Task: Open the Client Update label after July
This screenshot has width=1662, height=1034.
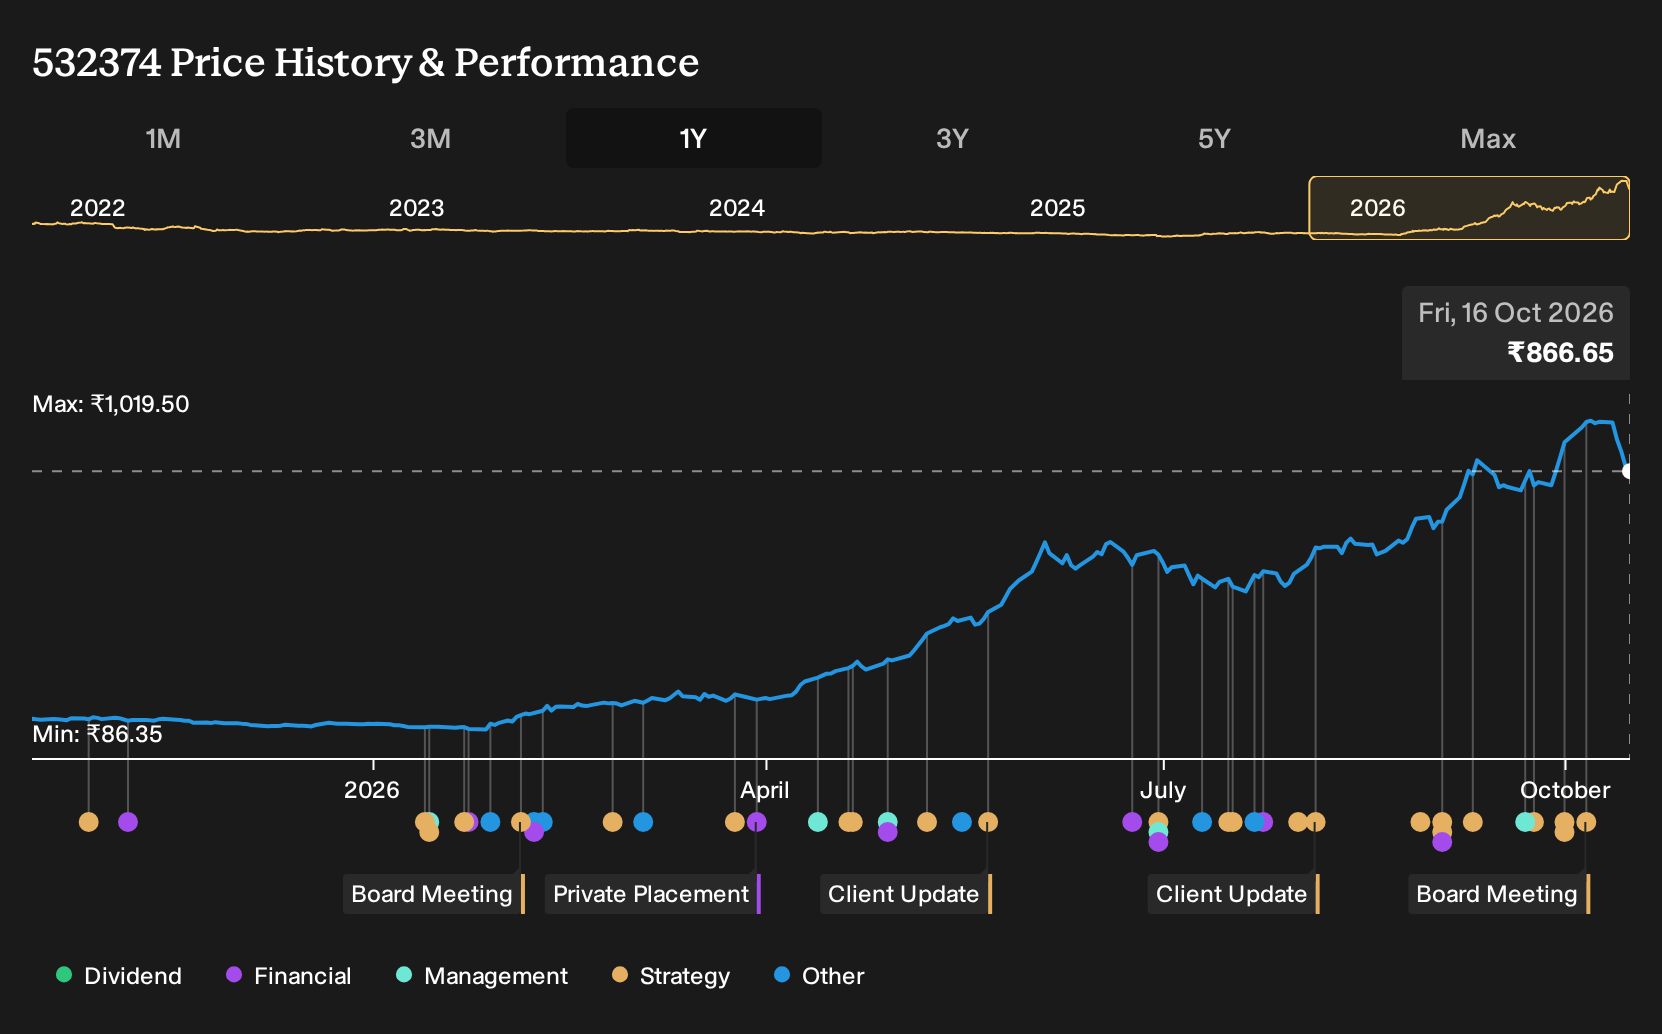Action: click(x=1234, y=894)
